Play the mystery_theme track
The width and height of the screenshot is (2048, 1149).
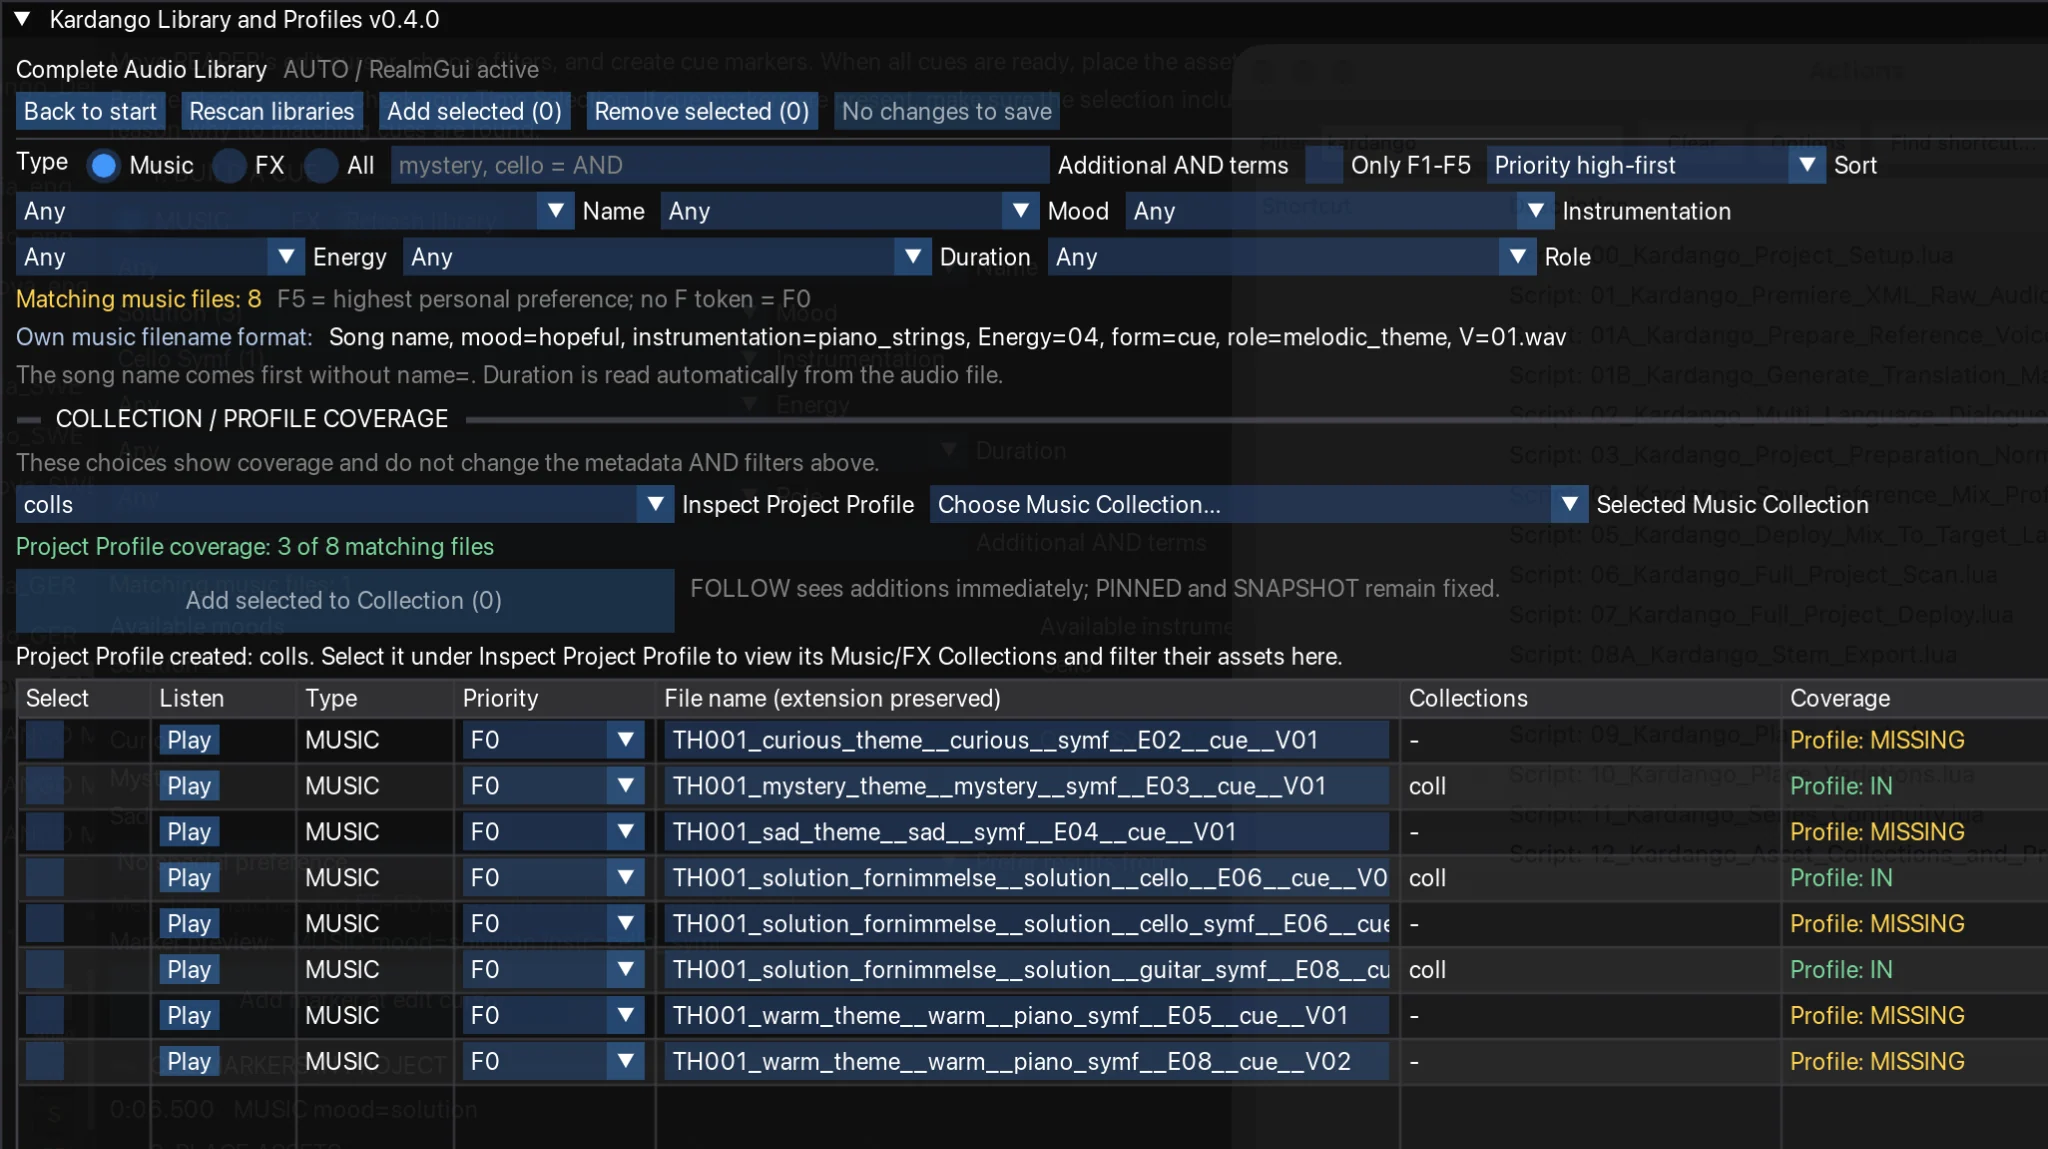pos(189,786)
